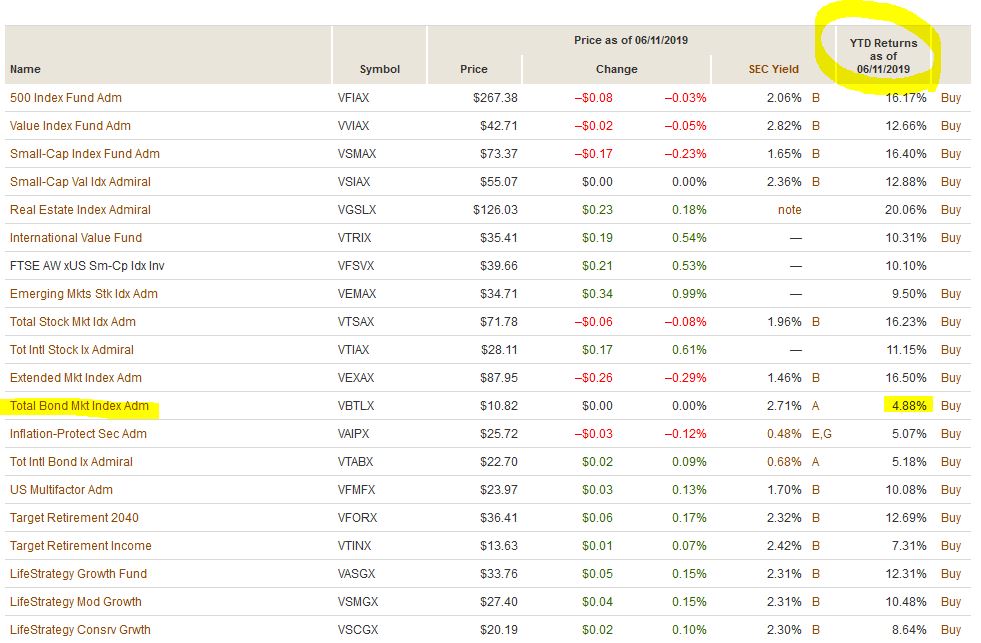This screenshot has height=643, width=981.
Task: Open US Multifactor Adm fund link
Action: tap(61, 490)
